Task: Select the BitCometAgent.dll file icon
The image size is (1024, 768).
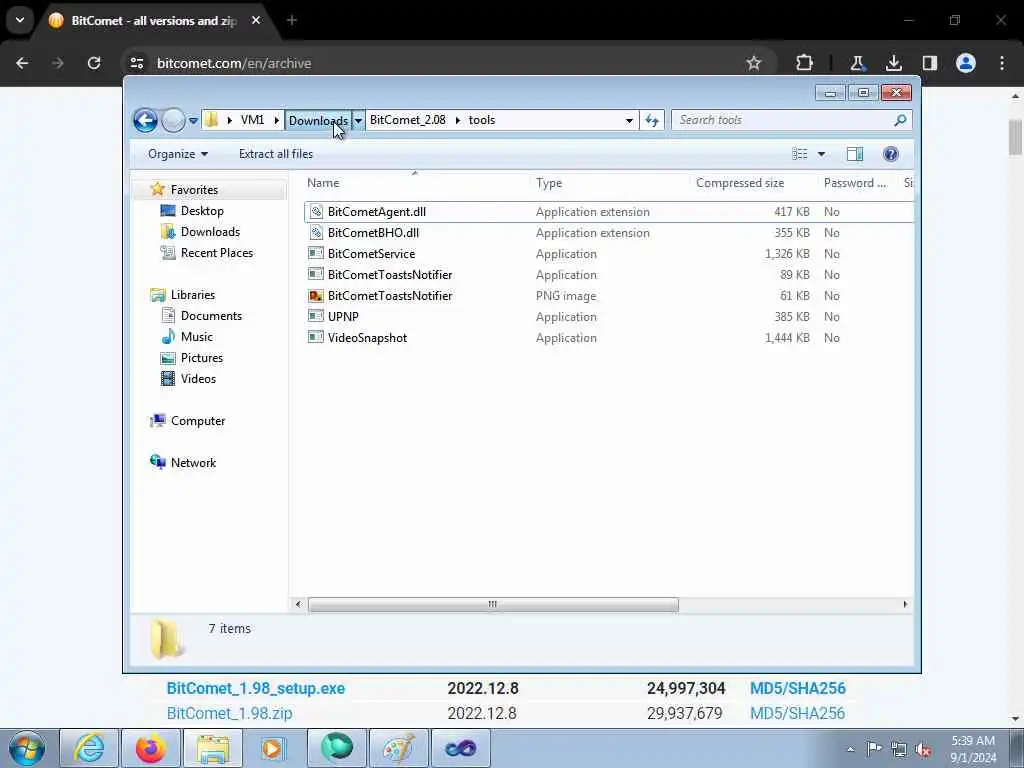Action: tap(316, 212)
